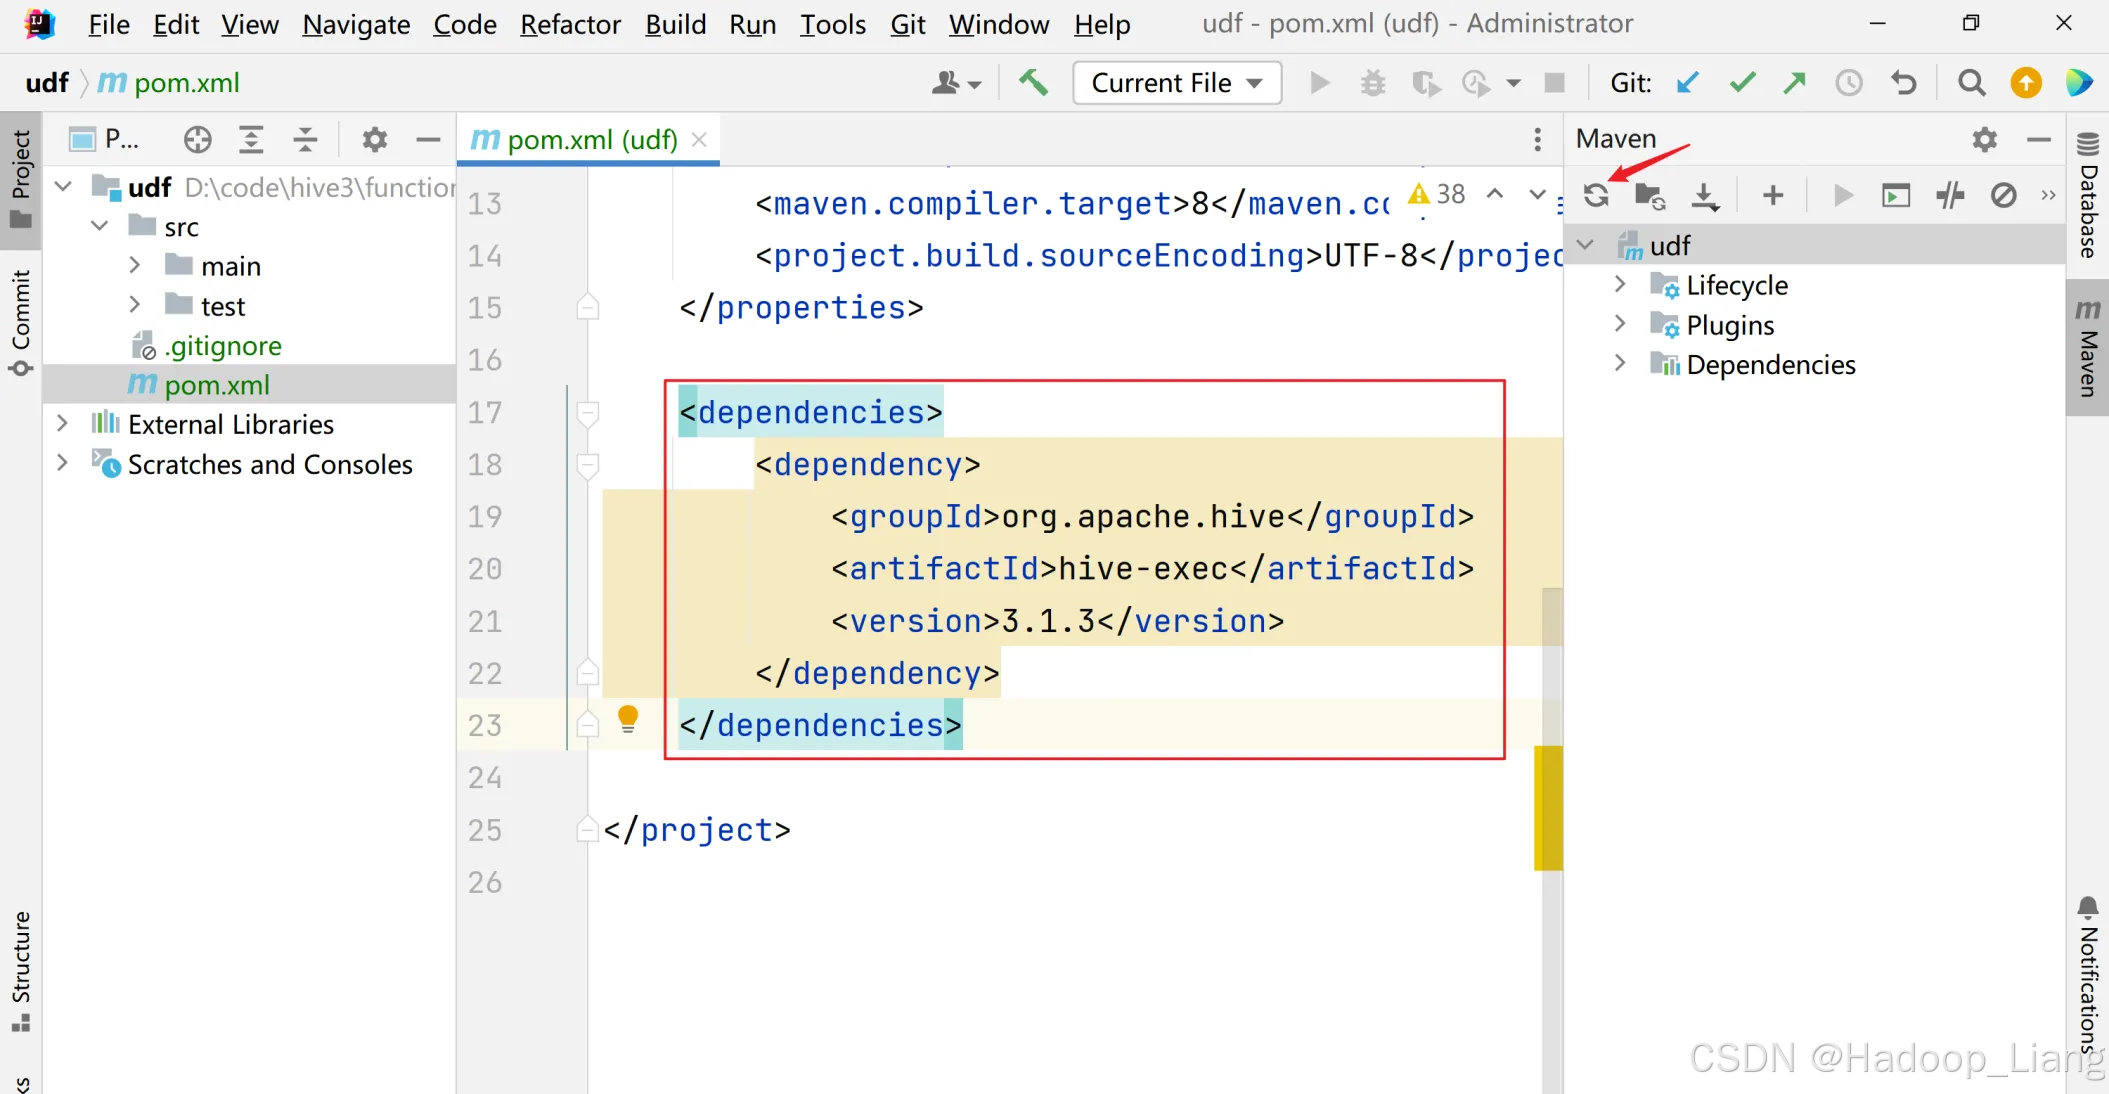
Task: Expand the Lifecycle node in Maven panel
Action: (1620, 285)
